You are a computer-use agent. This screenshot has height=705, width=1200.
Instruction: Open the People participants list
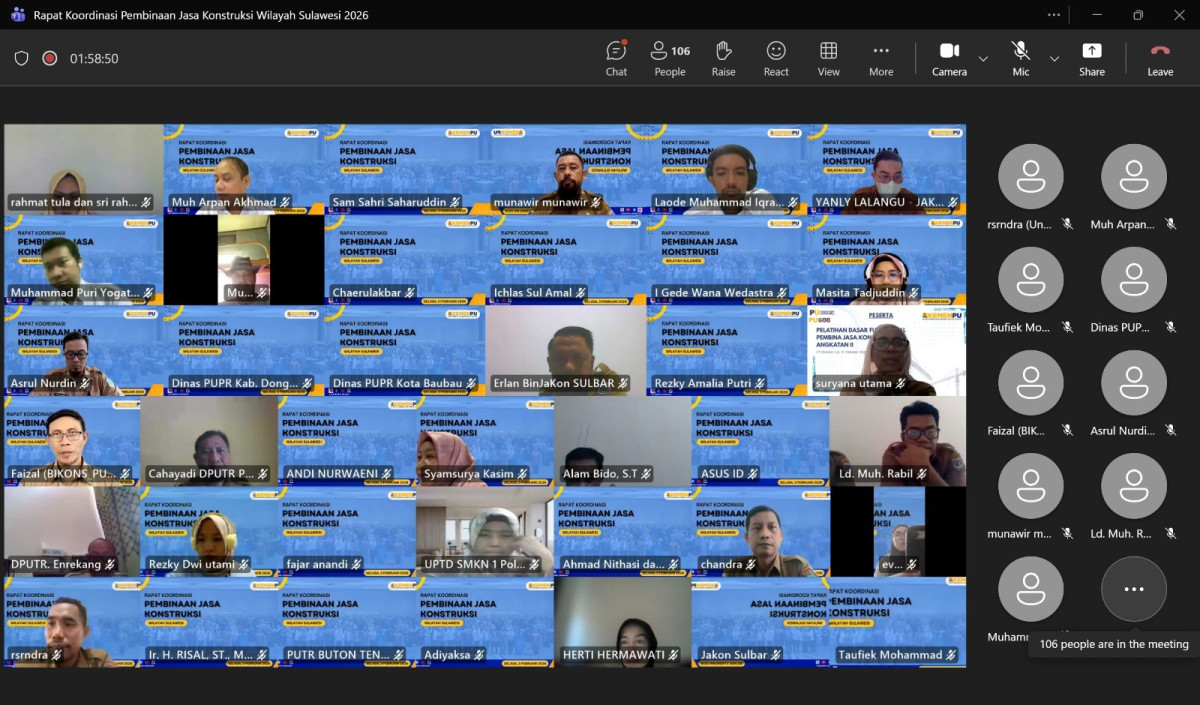[669, 58]
